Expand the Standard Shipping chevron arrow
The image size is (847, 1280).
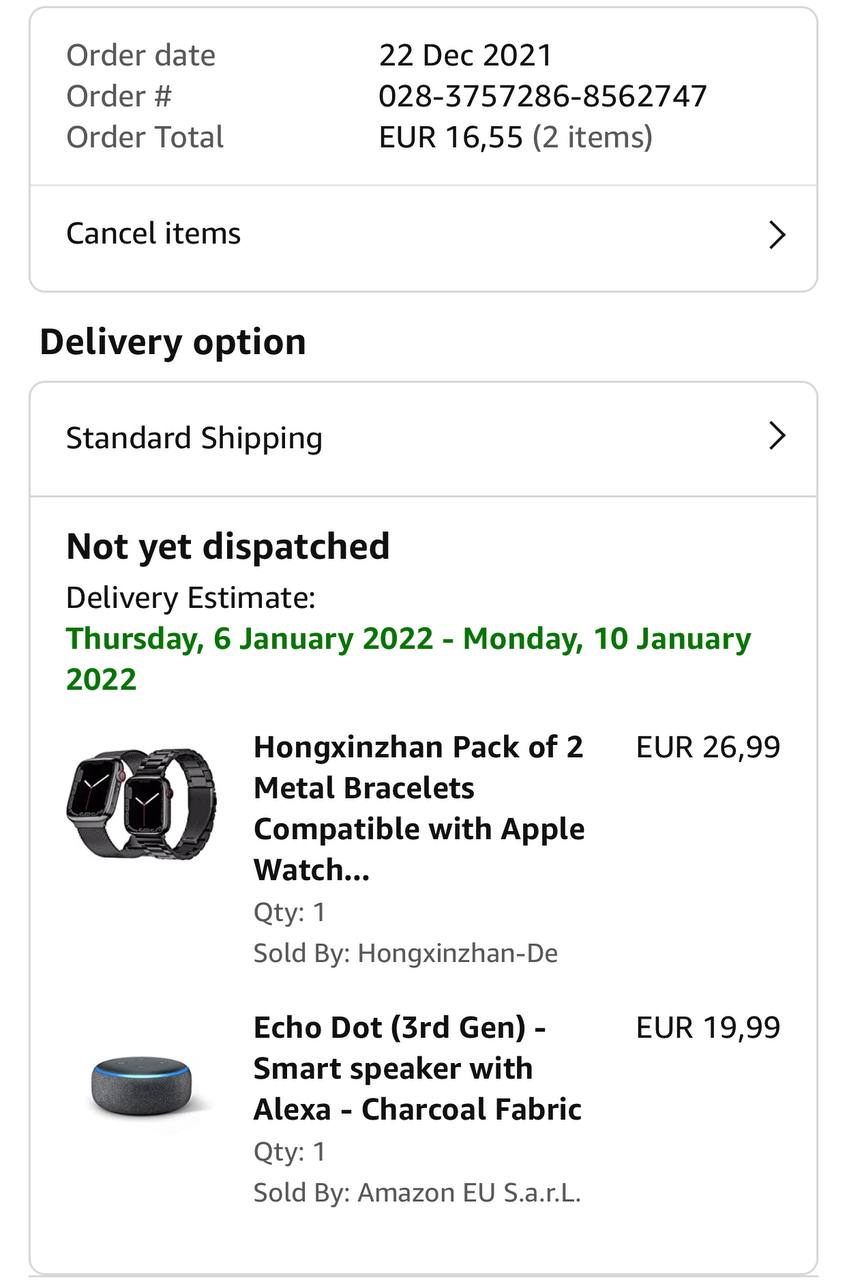pos(777,436)
